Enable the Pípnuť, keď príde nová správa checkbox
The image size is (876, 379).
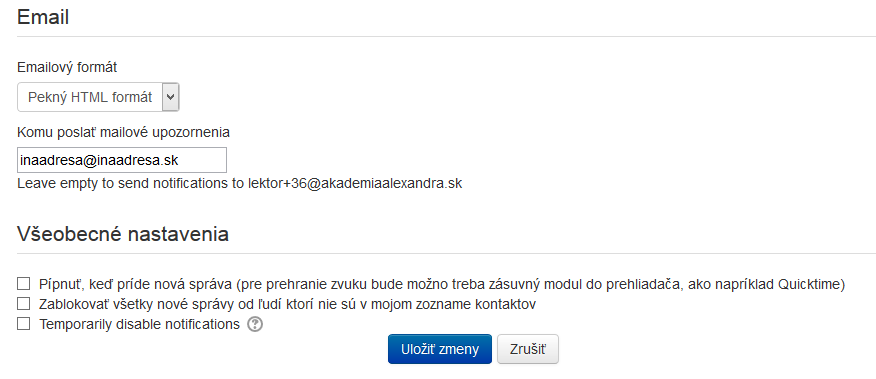(23, 284)
